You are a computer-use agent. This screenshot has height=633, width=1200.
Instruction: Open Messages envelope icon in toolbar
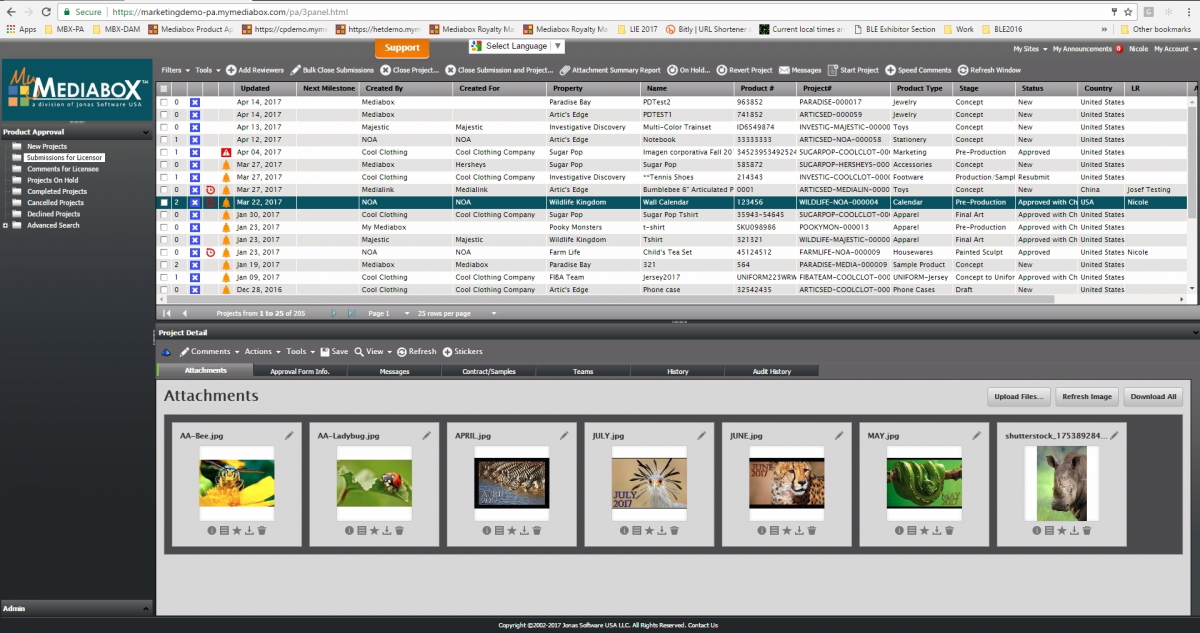[784, 71]
